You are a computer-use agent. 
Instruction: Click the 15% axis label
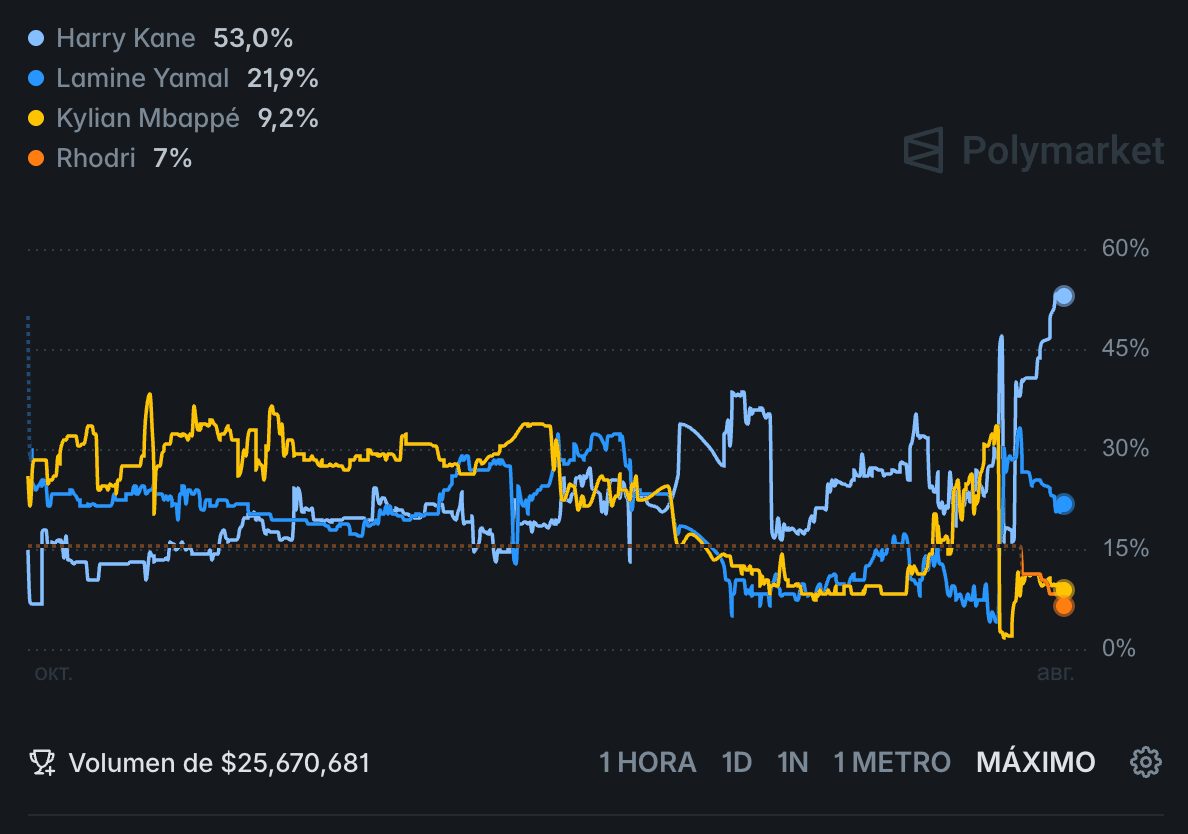(x=1125, y=548)
